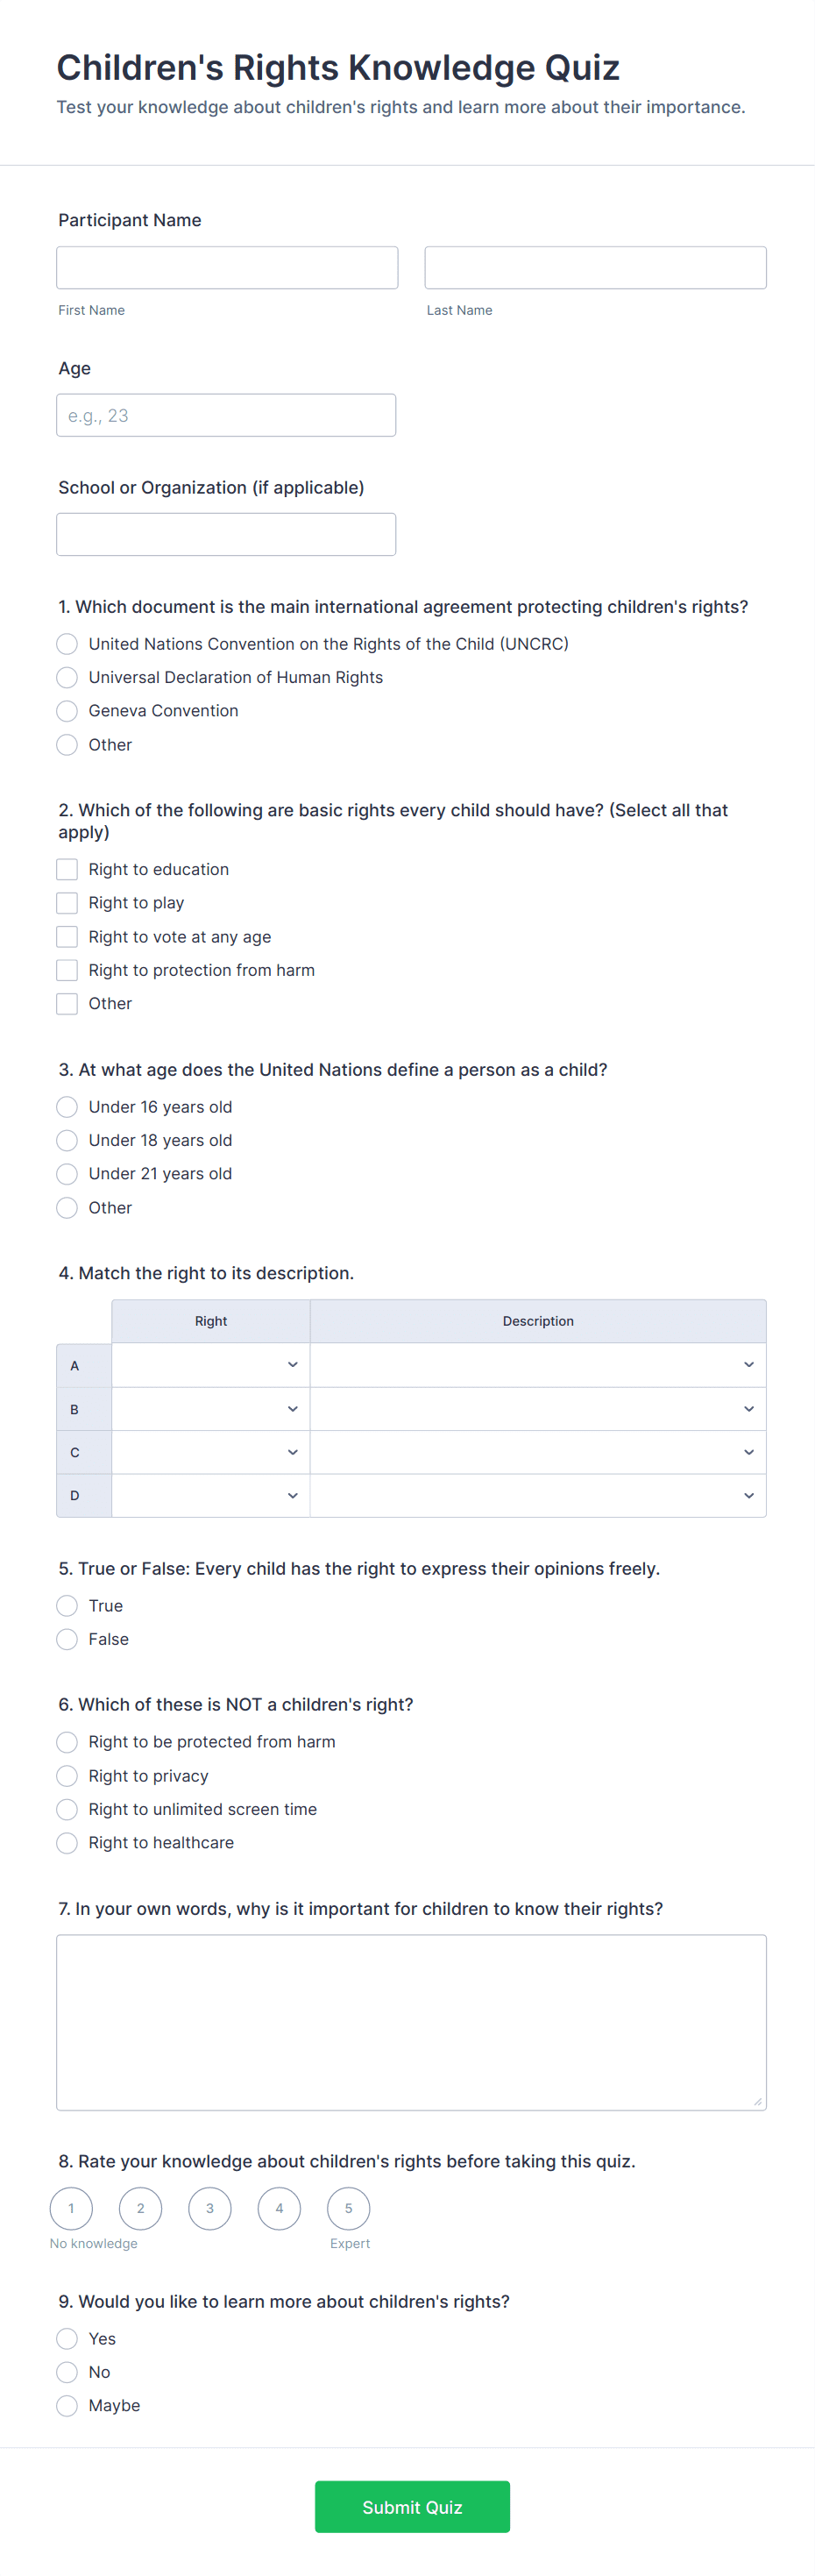815x2576 pixels.
Task: Focus the School or Organization field
Action: pos(226,534)
